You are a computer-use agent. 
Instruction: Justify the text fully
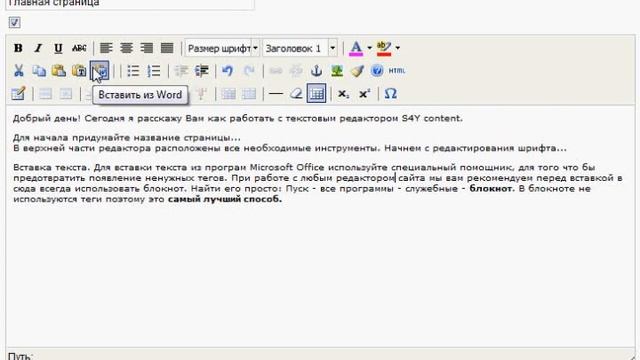167,48
